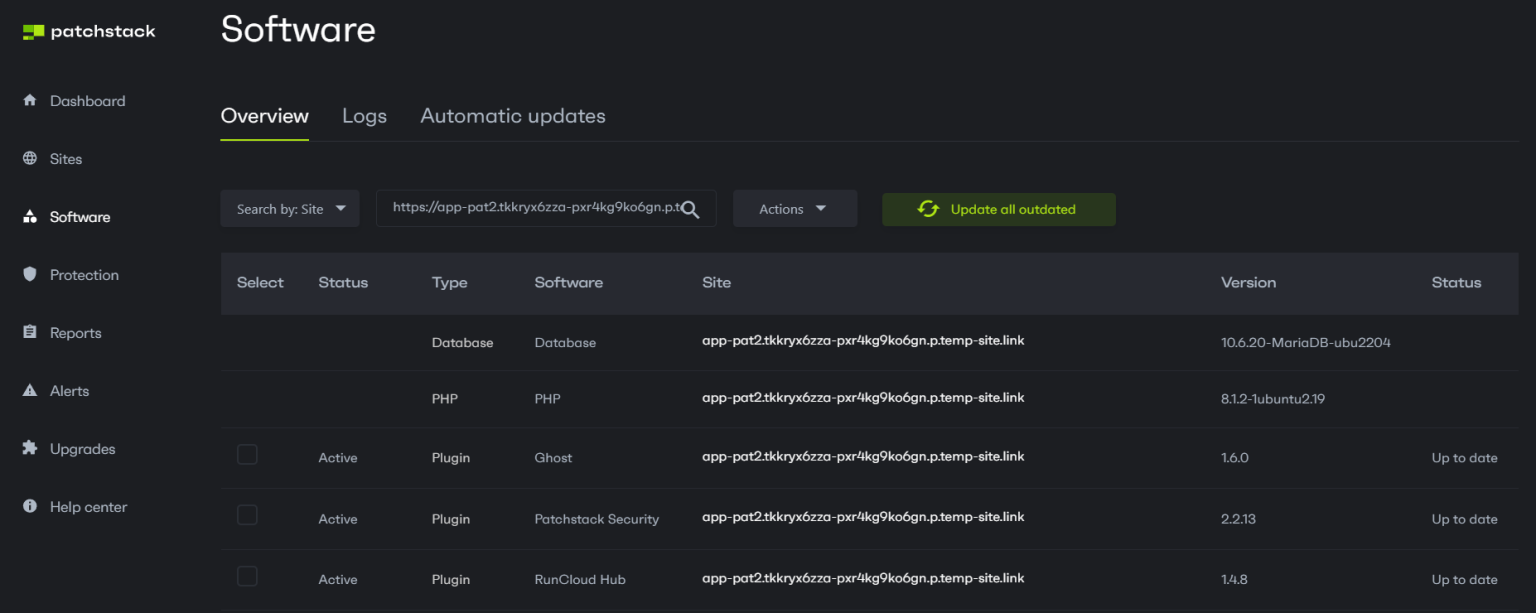The width and height of the screenshot is (1536, 613).
Task: Switch to the Logs tab
Action: [x=364, y=116]
